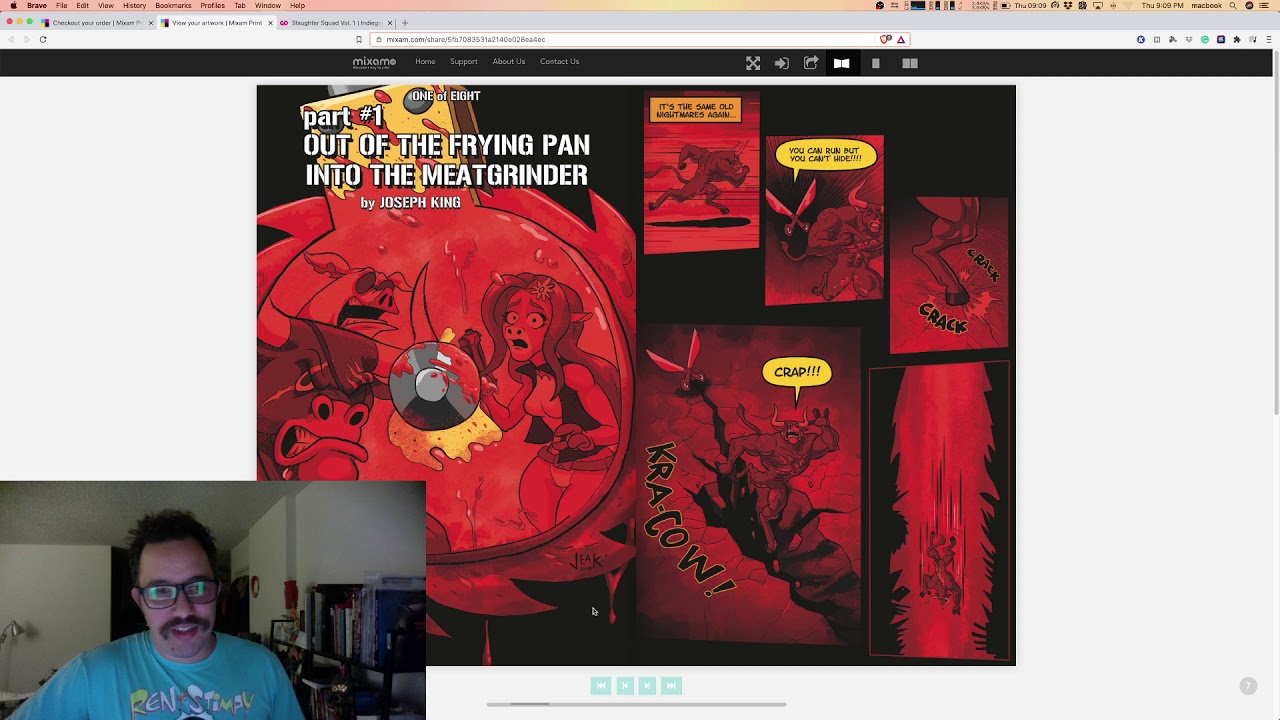Switch to the Checkout your order tab
This screenshot has width=1280, height=720.
(95, 23)
